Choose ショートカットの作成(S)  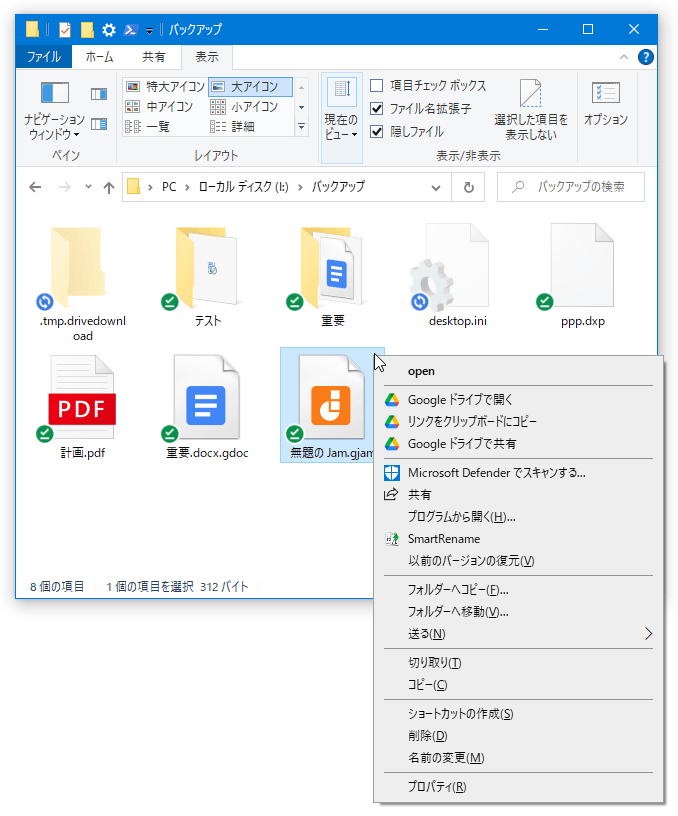click(518, 713)
